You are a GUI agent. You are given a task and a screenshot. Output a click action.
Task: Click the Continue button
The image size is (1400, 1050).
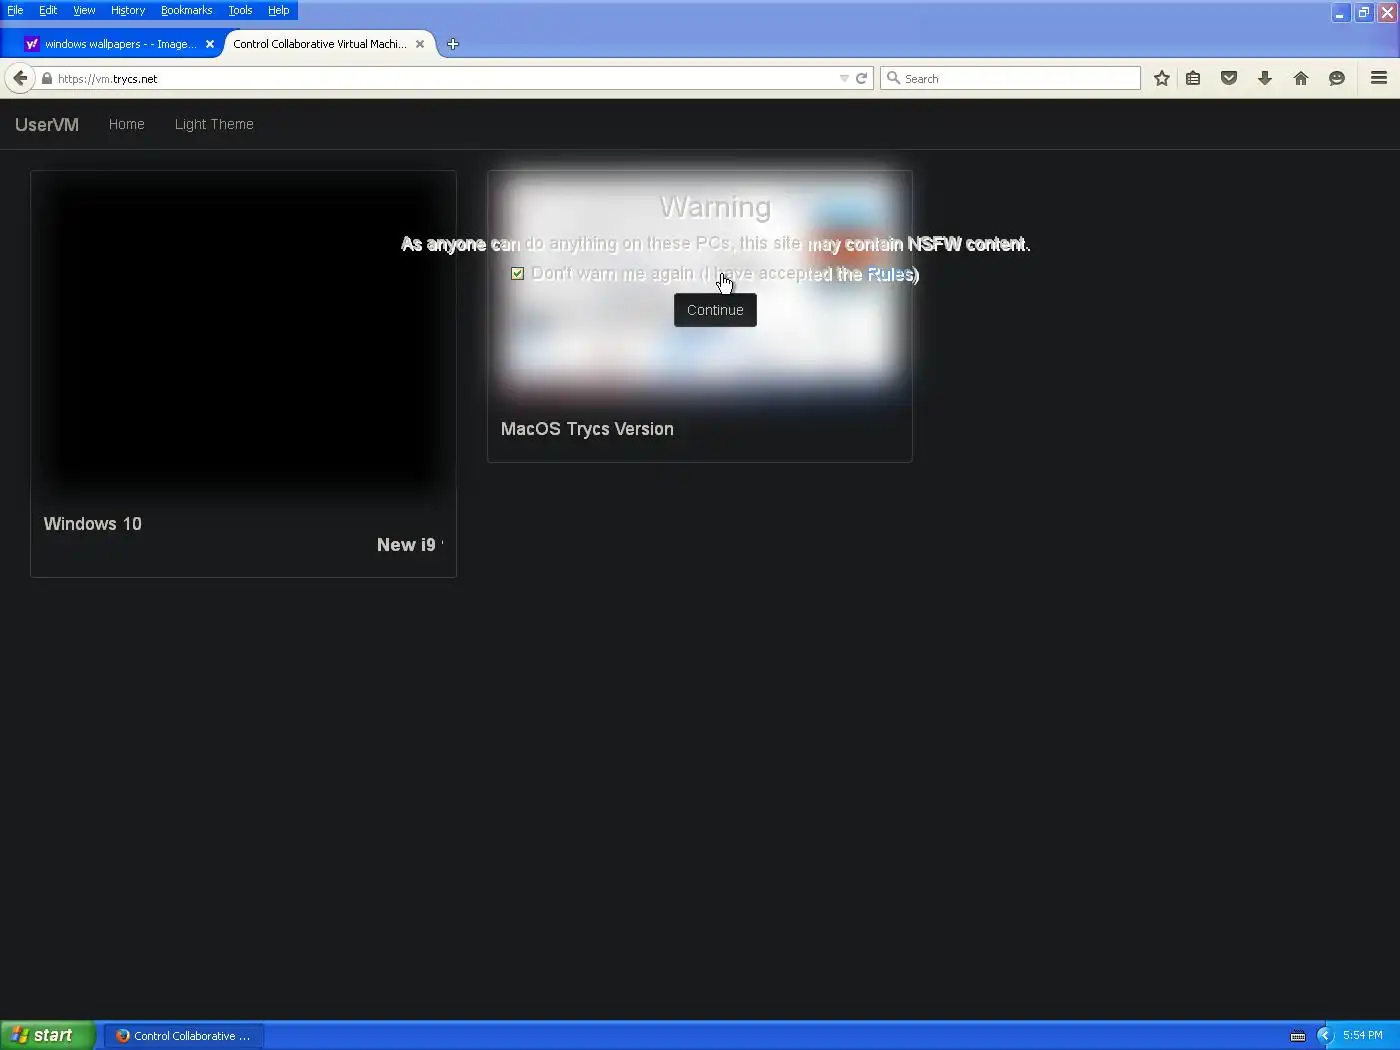click(715, 310)
